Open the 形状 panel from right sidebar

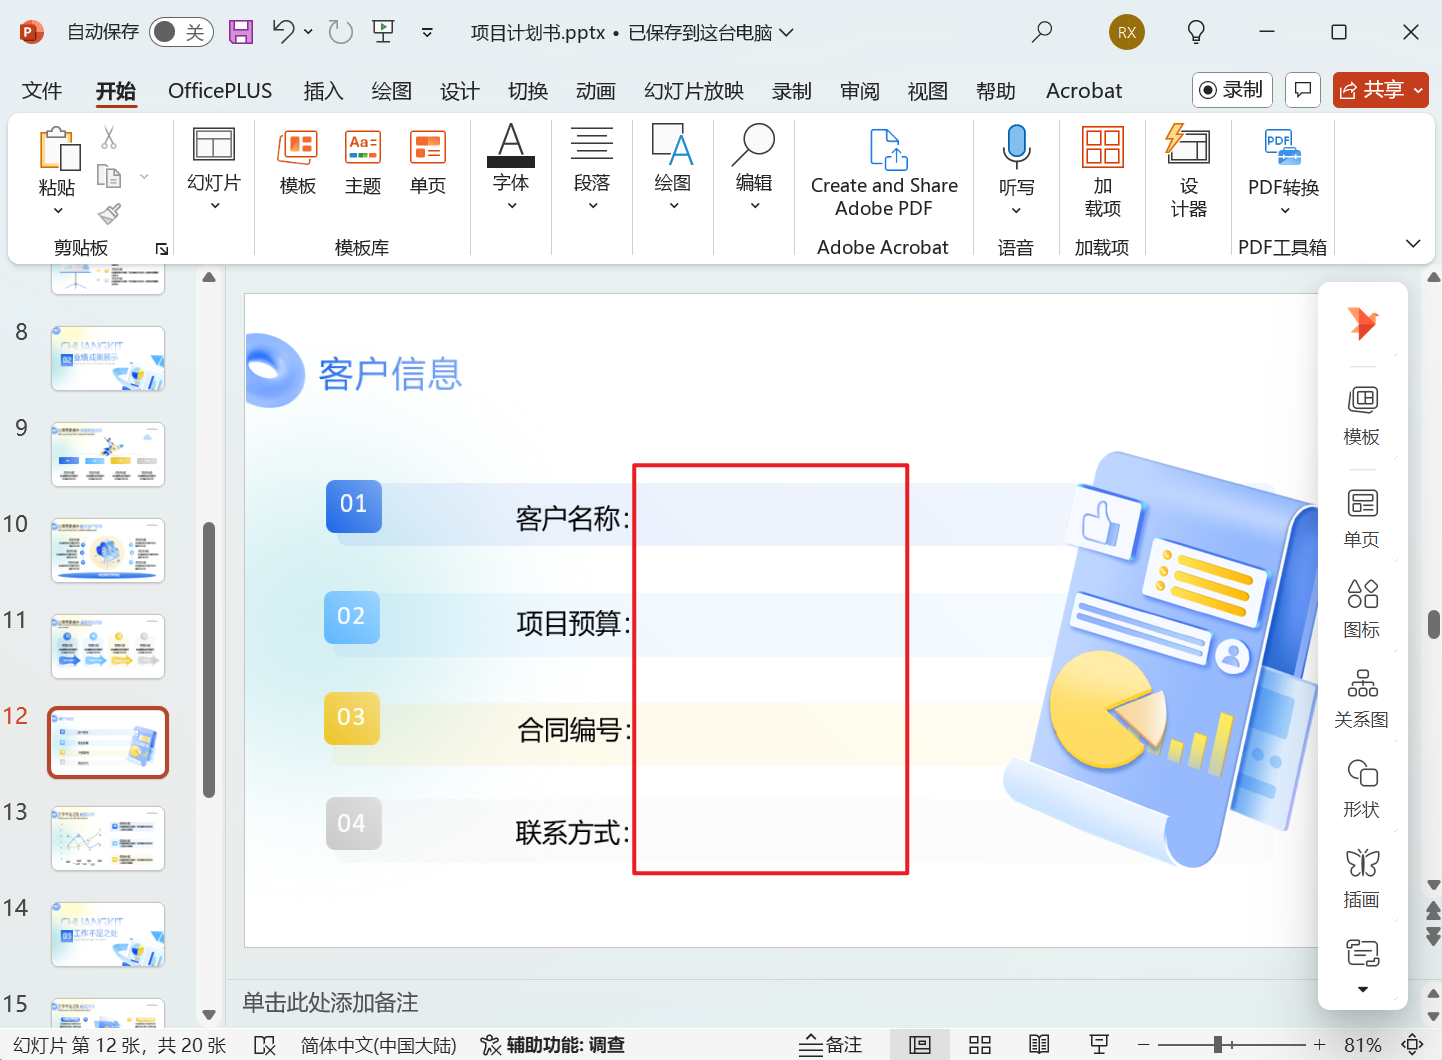click(x=1361, y=787)
